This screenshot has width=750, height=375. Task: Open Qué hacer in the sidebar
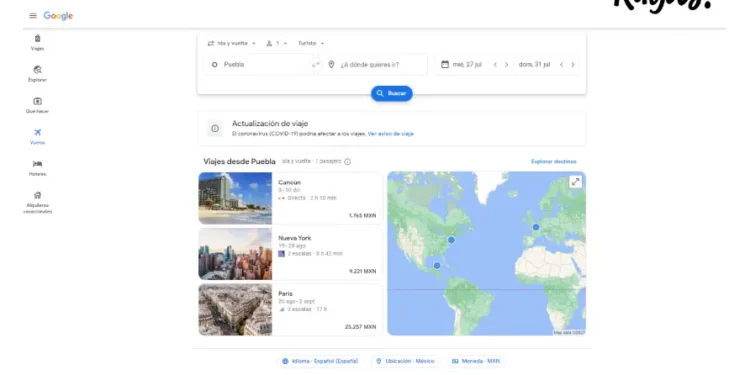pyautogui.click(x=37, y=105)
